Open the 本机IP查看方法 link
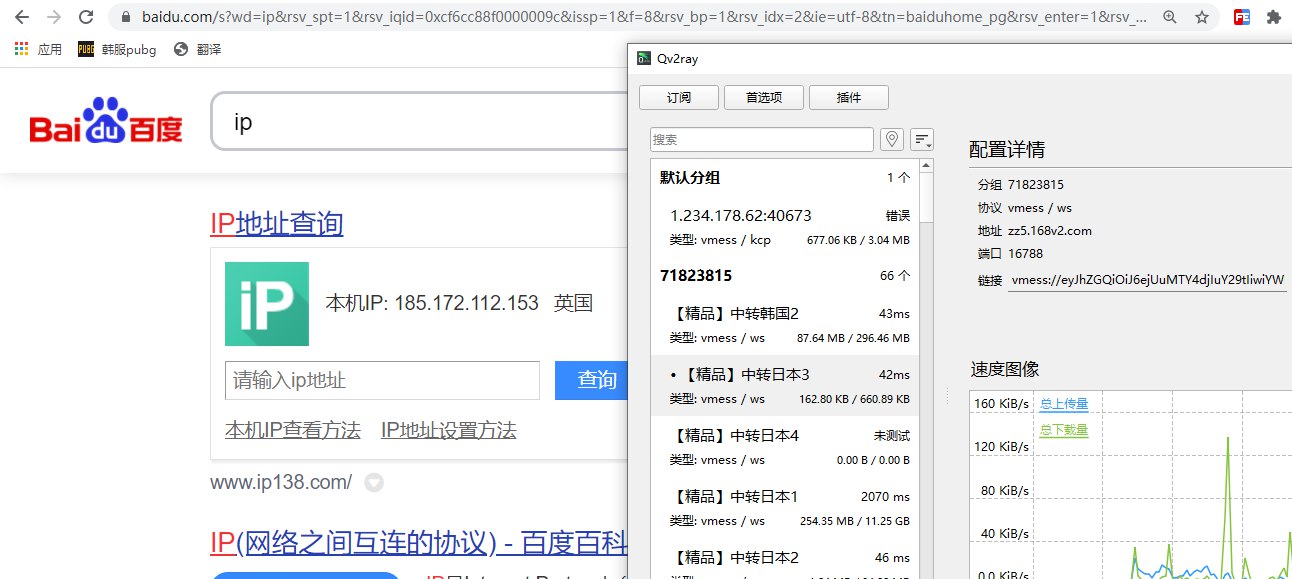The height and width of the screenshot is (579, 1292). [293, 431]
